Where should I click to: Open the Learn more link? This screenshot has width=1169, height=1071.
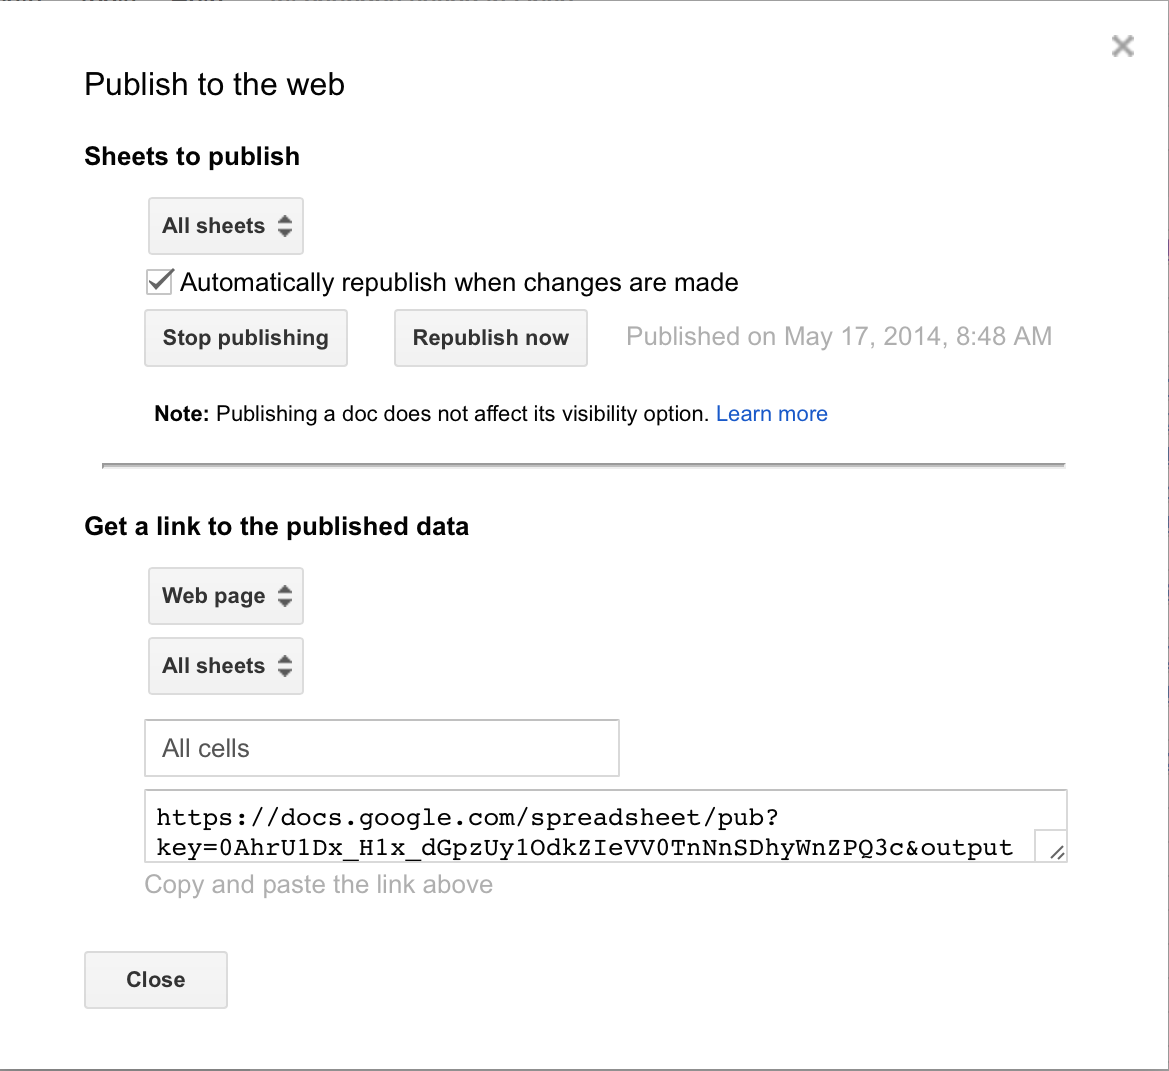coord(771,414)
